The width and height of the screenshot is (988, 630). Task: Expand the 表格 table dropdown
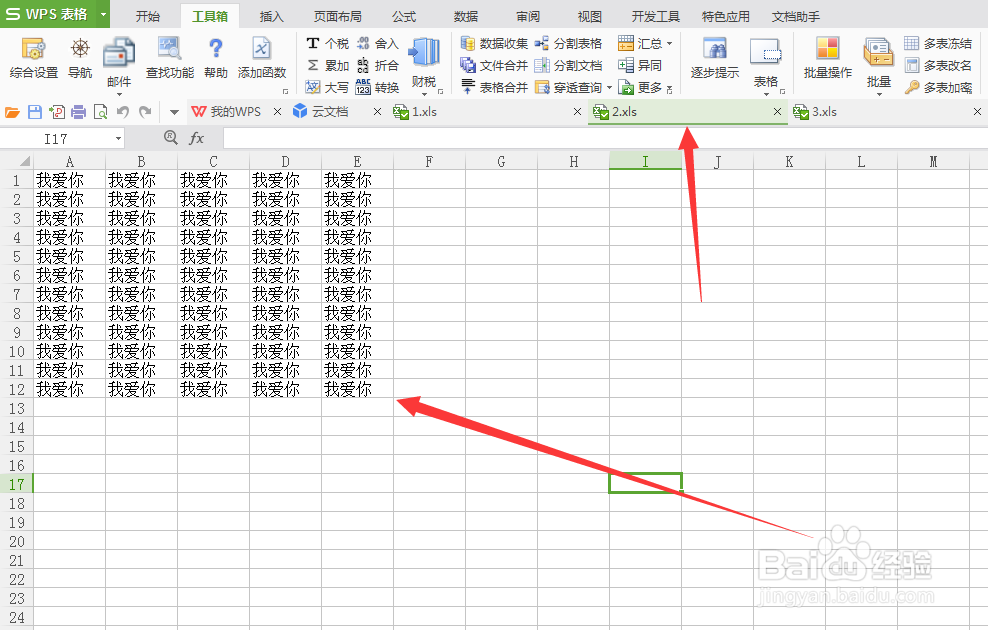tap(766, 94)
